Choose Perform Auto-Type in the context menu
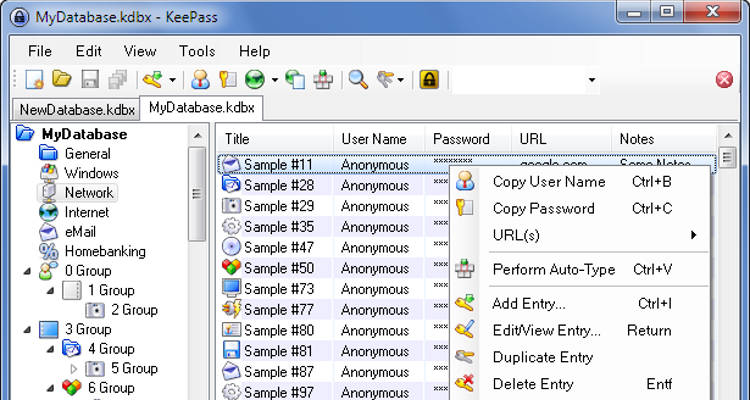Image resolution: width=750 pixels, height=400 pixels. [580, 269]
